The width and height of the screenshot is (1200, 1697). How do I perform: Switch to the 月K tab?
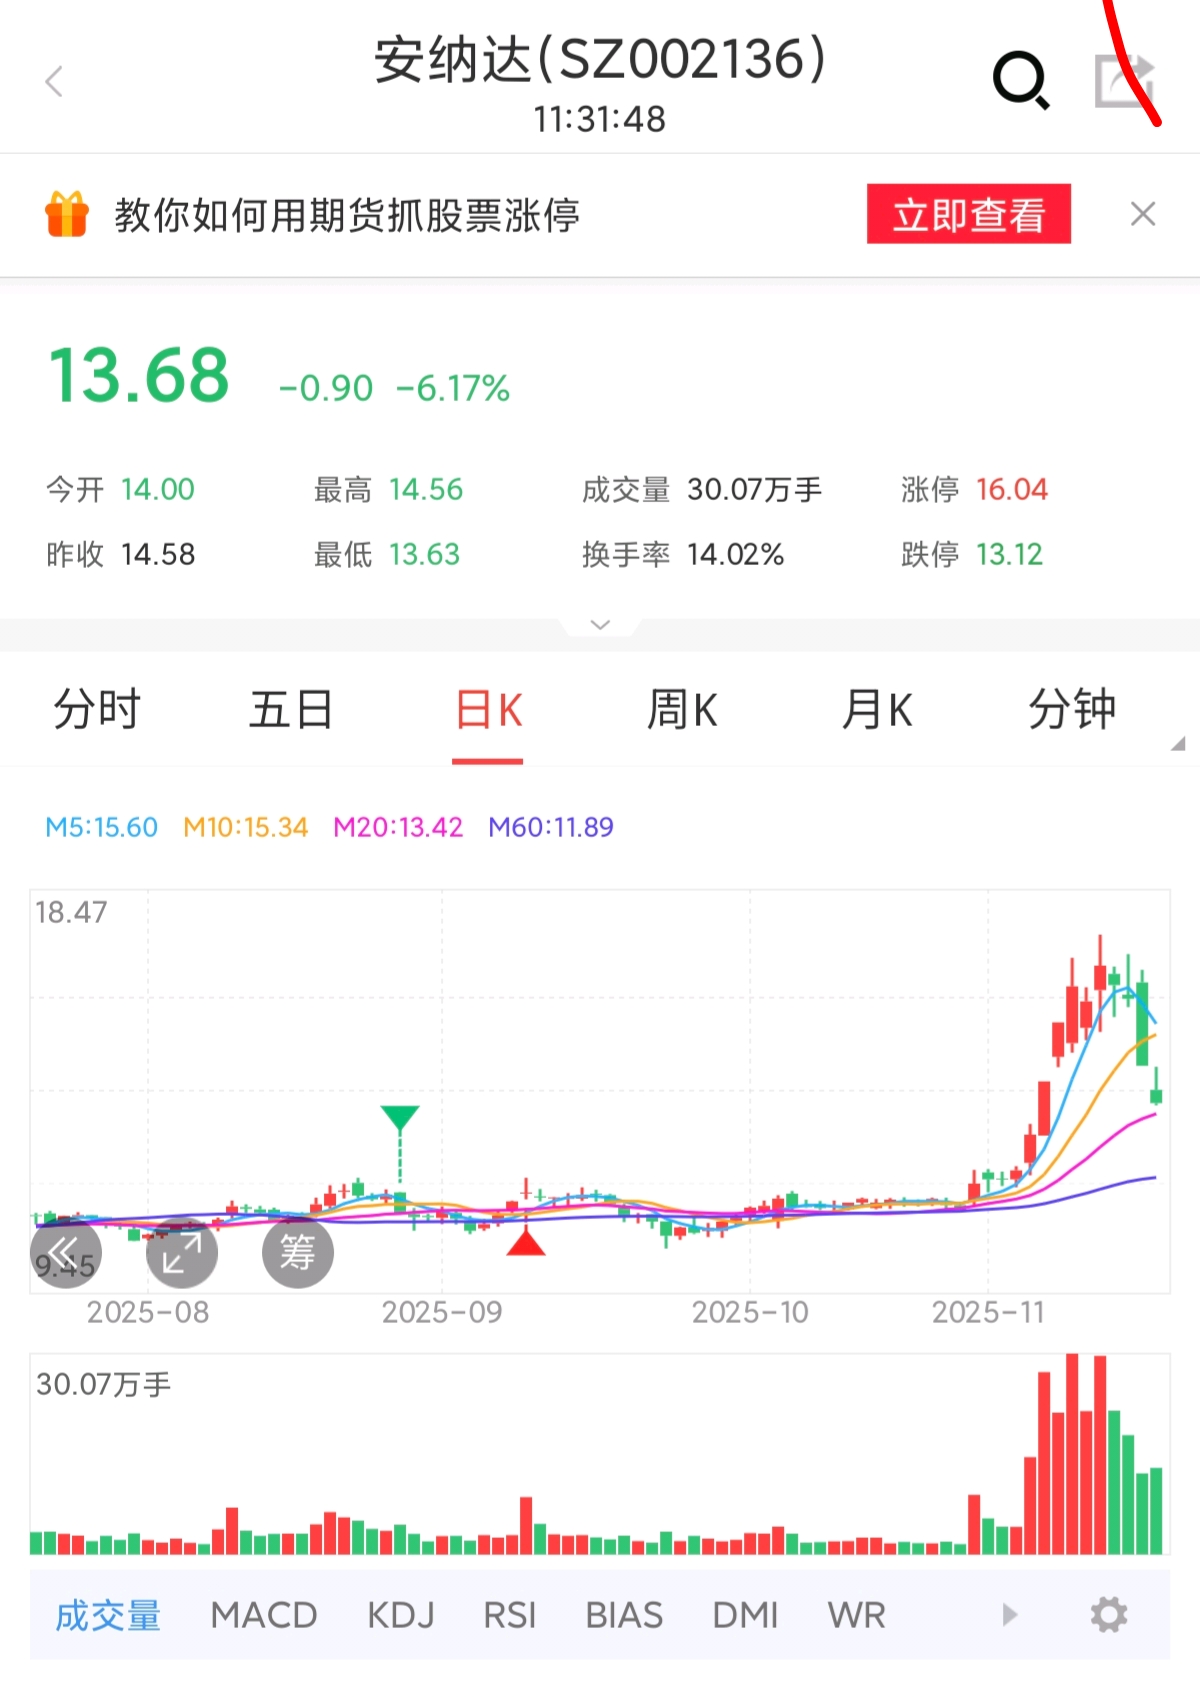tap(877, 710)
